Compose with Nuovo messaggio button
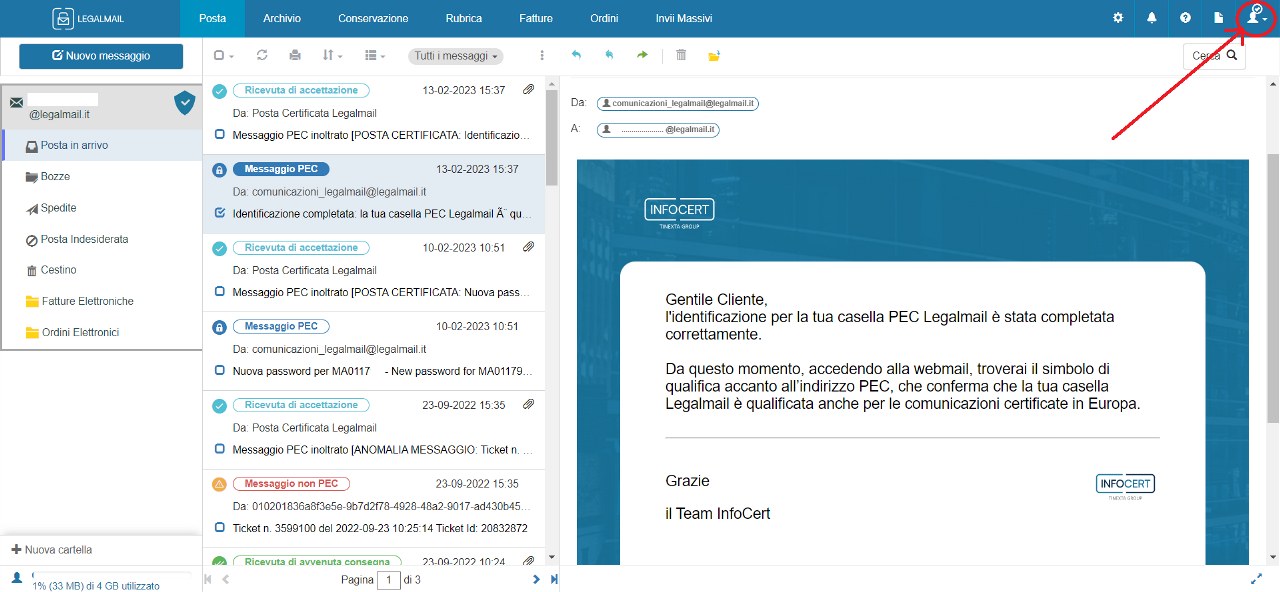 click(x=101, y=56)
